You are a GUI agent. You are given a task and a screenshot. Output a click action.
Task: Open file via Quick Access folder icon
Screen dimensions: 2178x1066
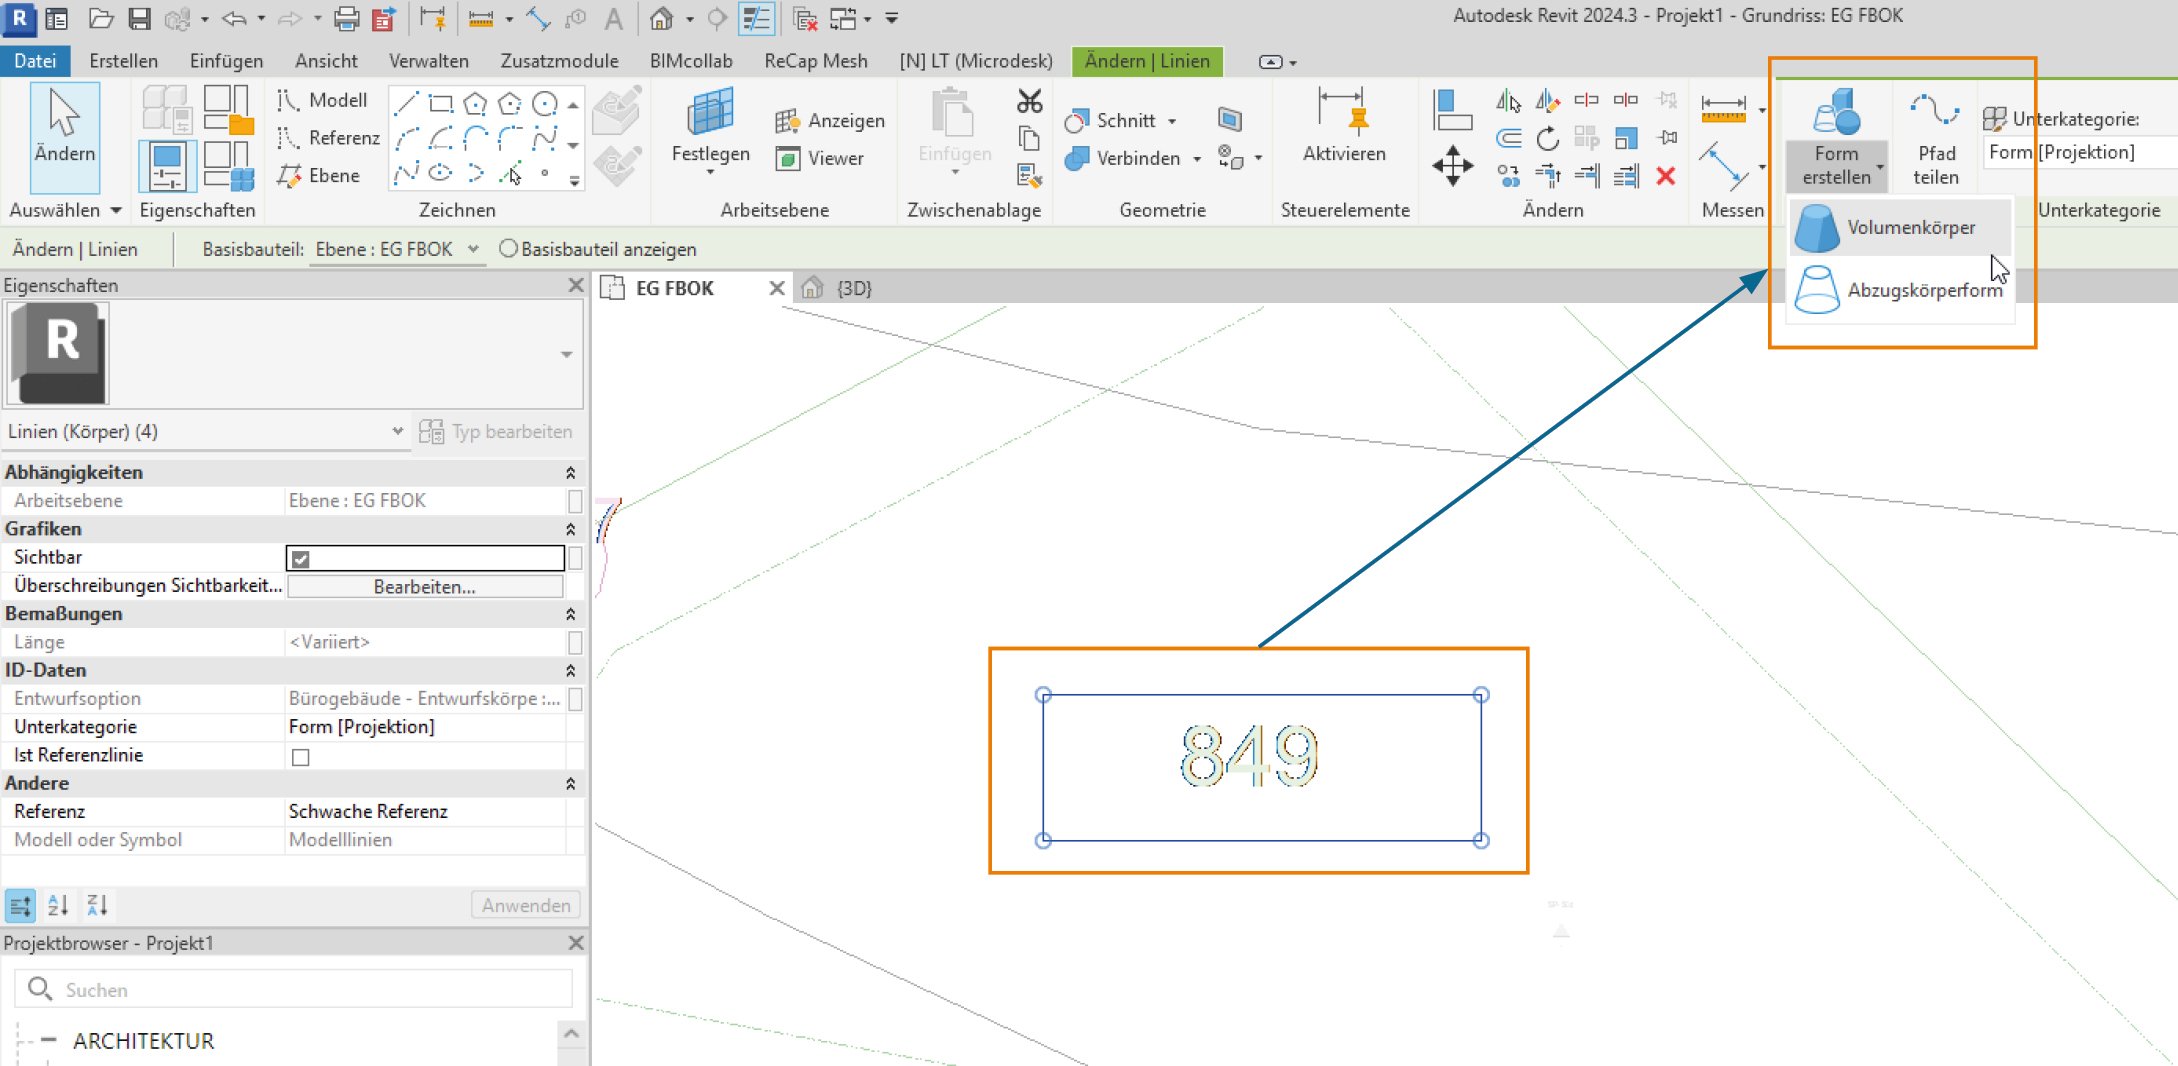point(100,18)
